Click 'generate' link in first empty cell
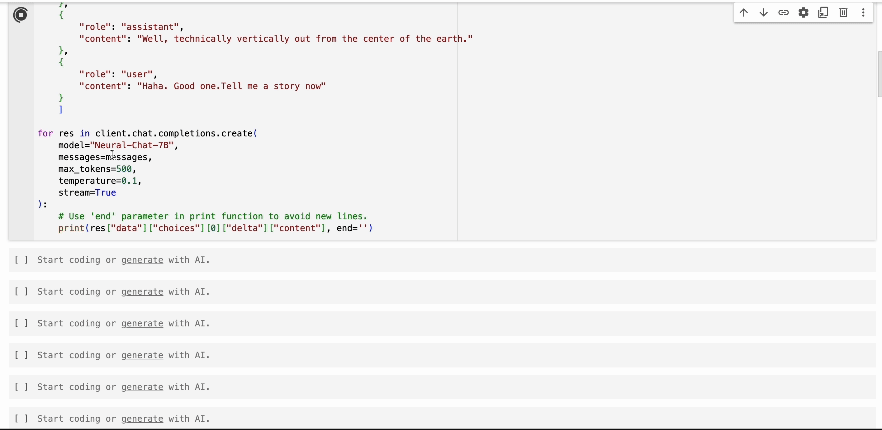This screenshot has width=882, height=430. (141, 260)
